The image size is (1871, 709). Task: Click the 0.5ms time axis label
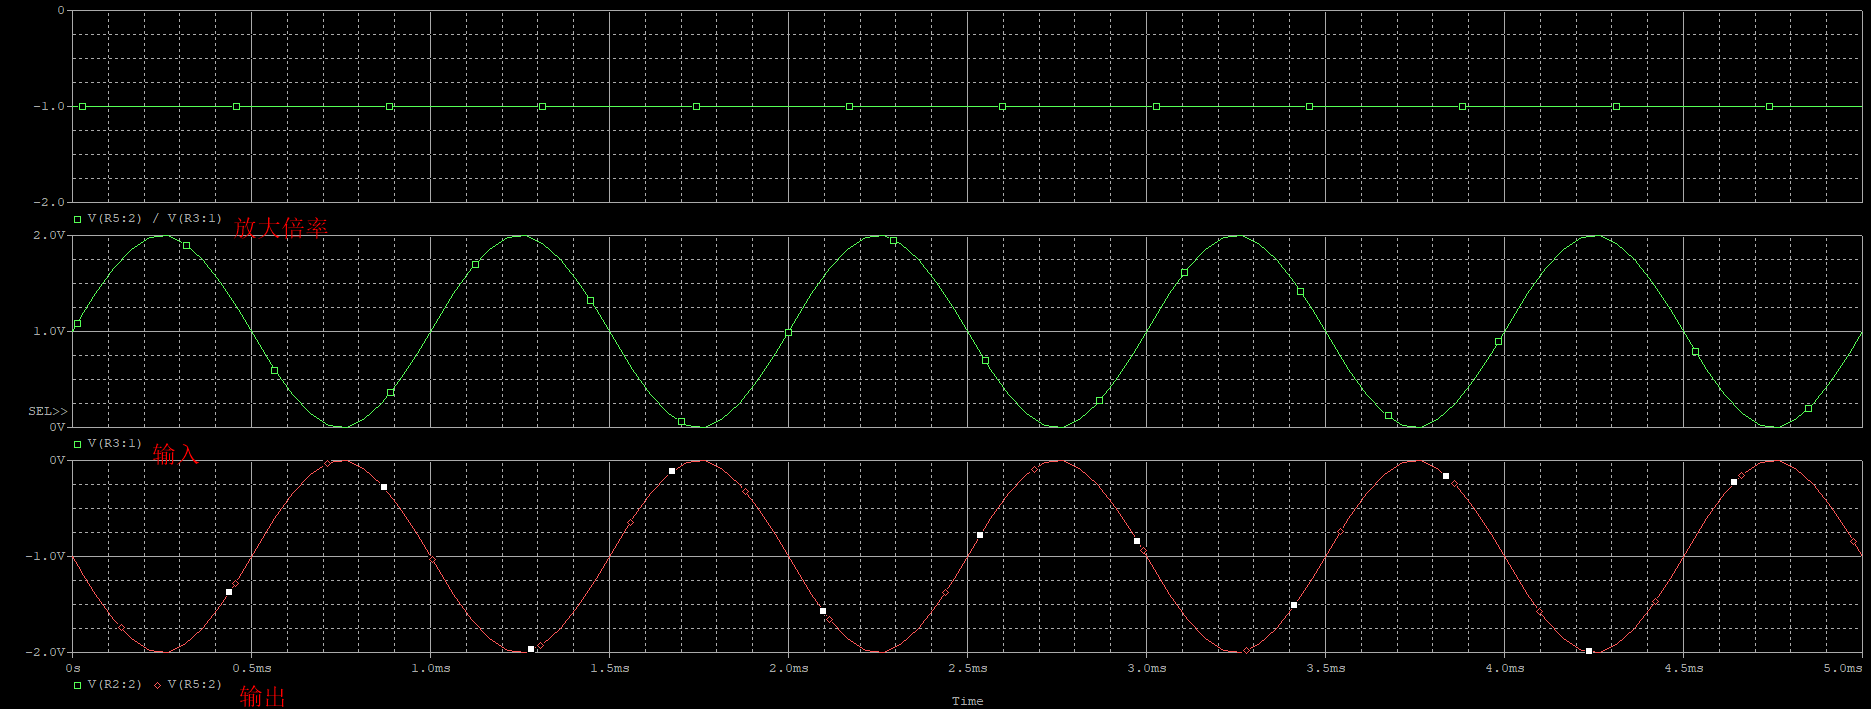pos(252,668)
